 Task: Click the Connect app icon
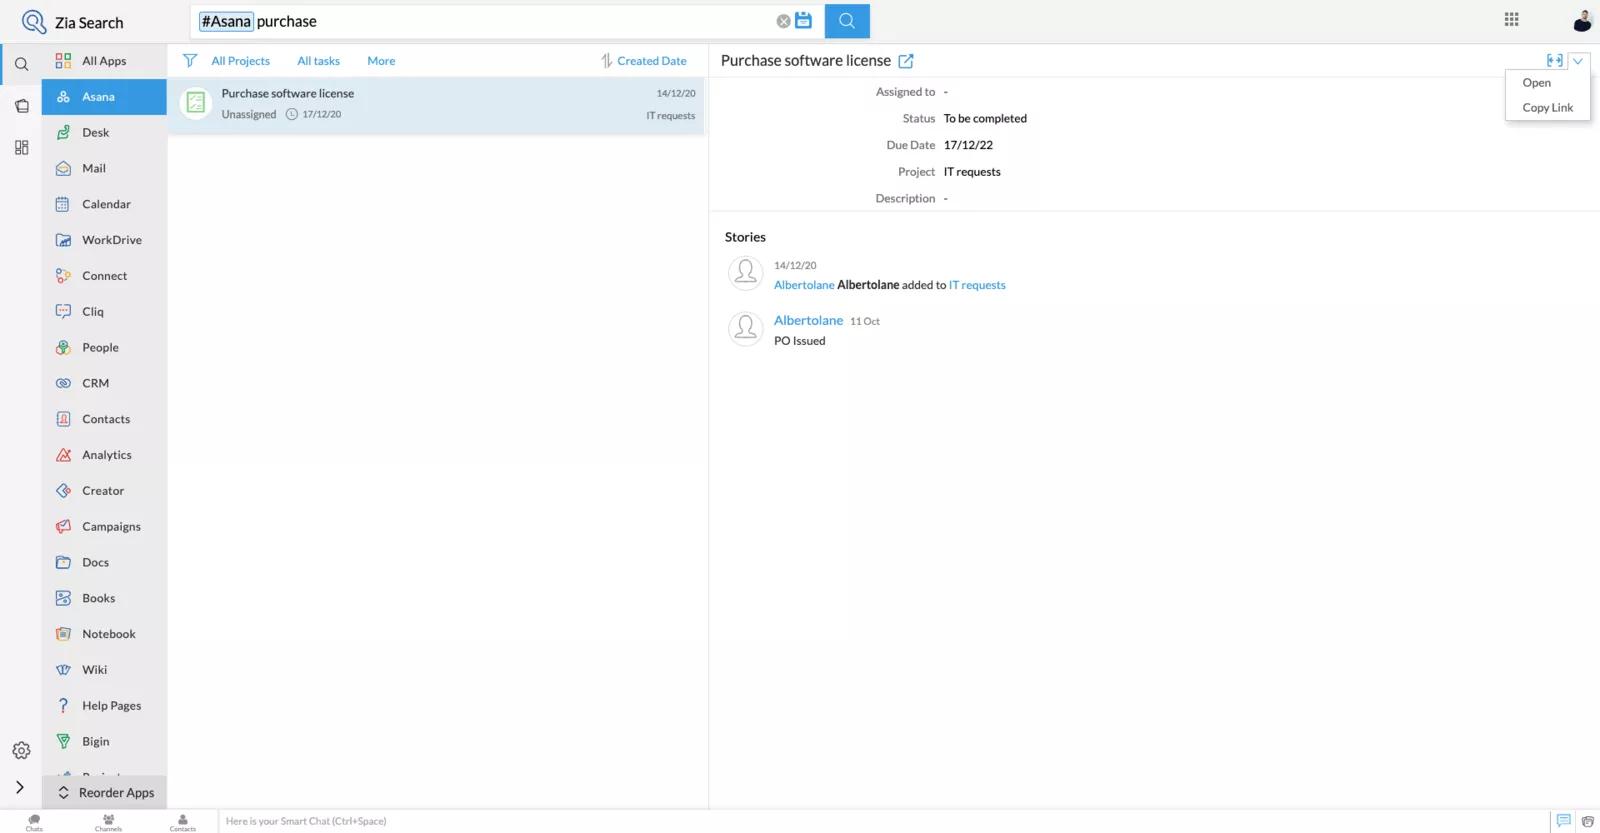(63, 276)
